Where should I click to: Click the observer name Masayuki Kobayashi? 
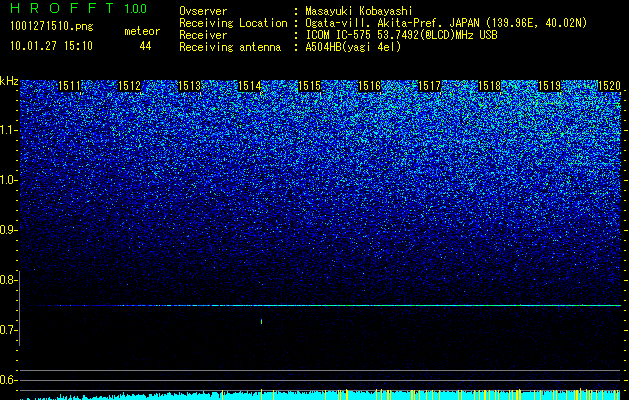click(x=359, y=11)
